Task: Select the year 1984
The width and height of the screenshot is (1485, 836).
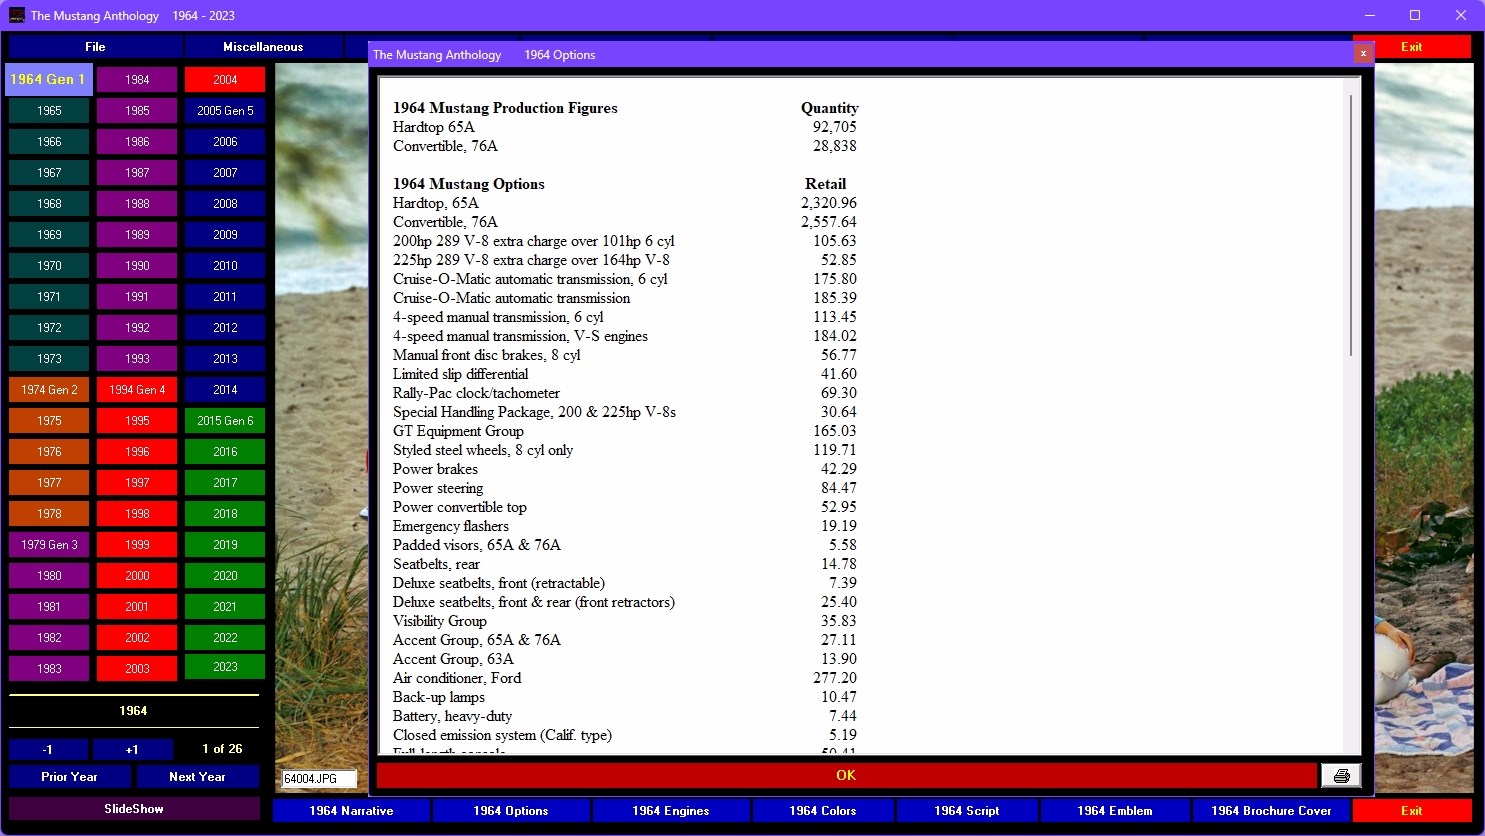Action: [x=137, y=80]
